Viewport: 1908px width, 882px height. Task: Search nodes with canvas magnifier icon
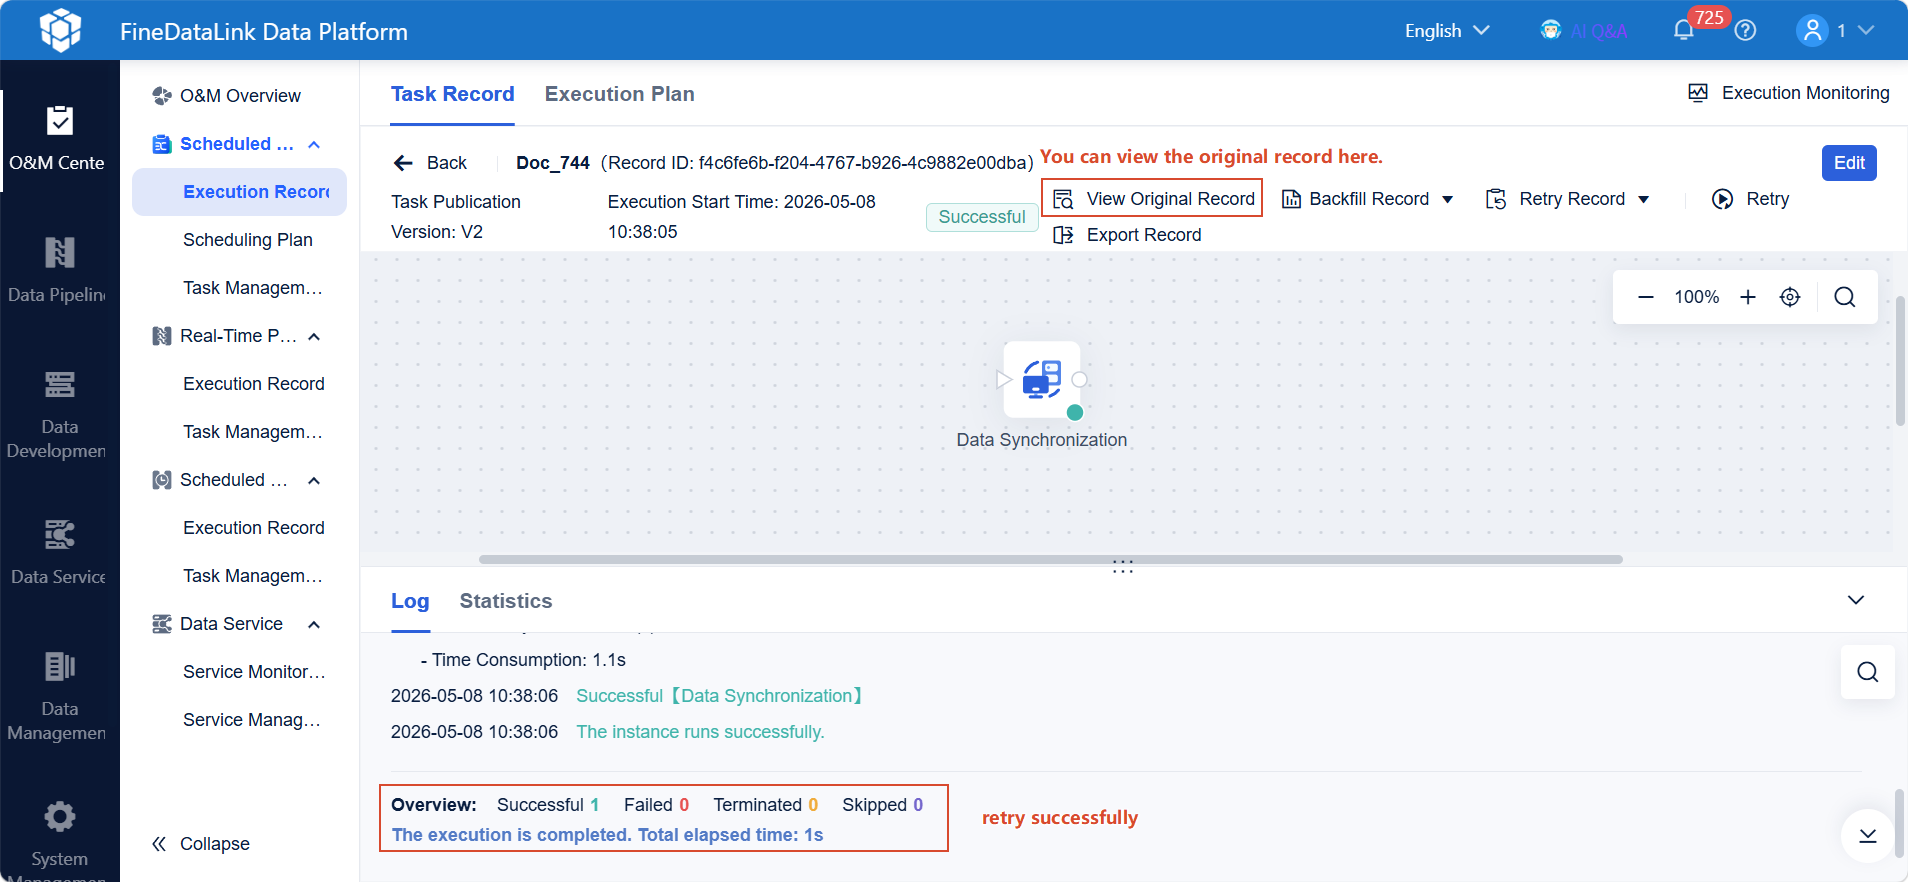click(x=1845, y=297)
